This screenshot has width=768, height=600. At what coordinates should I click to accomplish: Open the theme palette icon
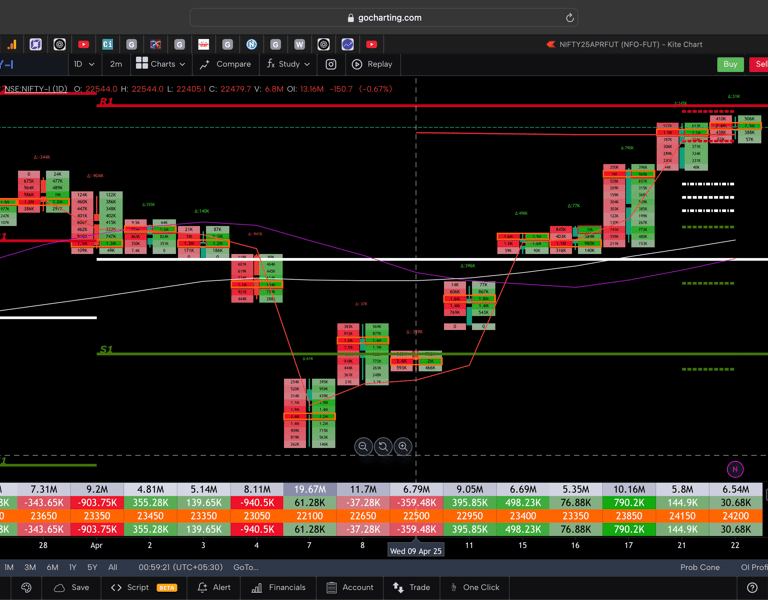coord(26,587)
